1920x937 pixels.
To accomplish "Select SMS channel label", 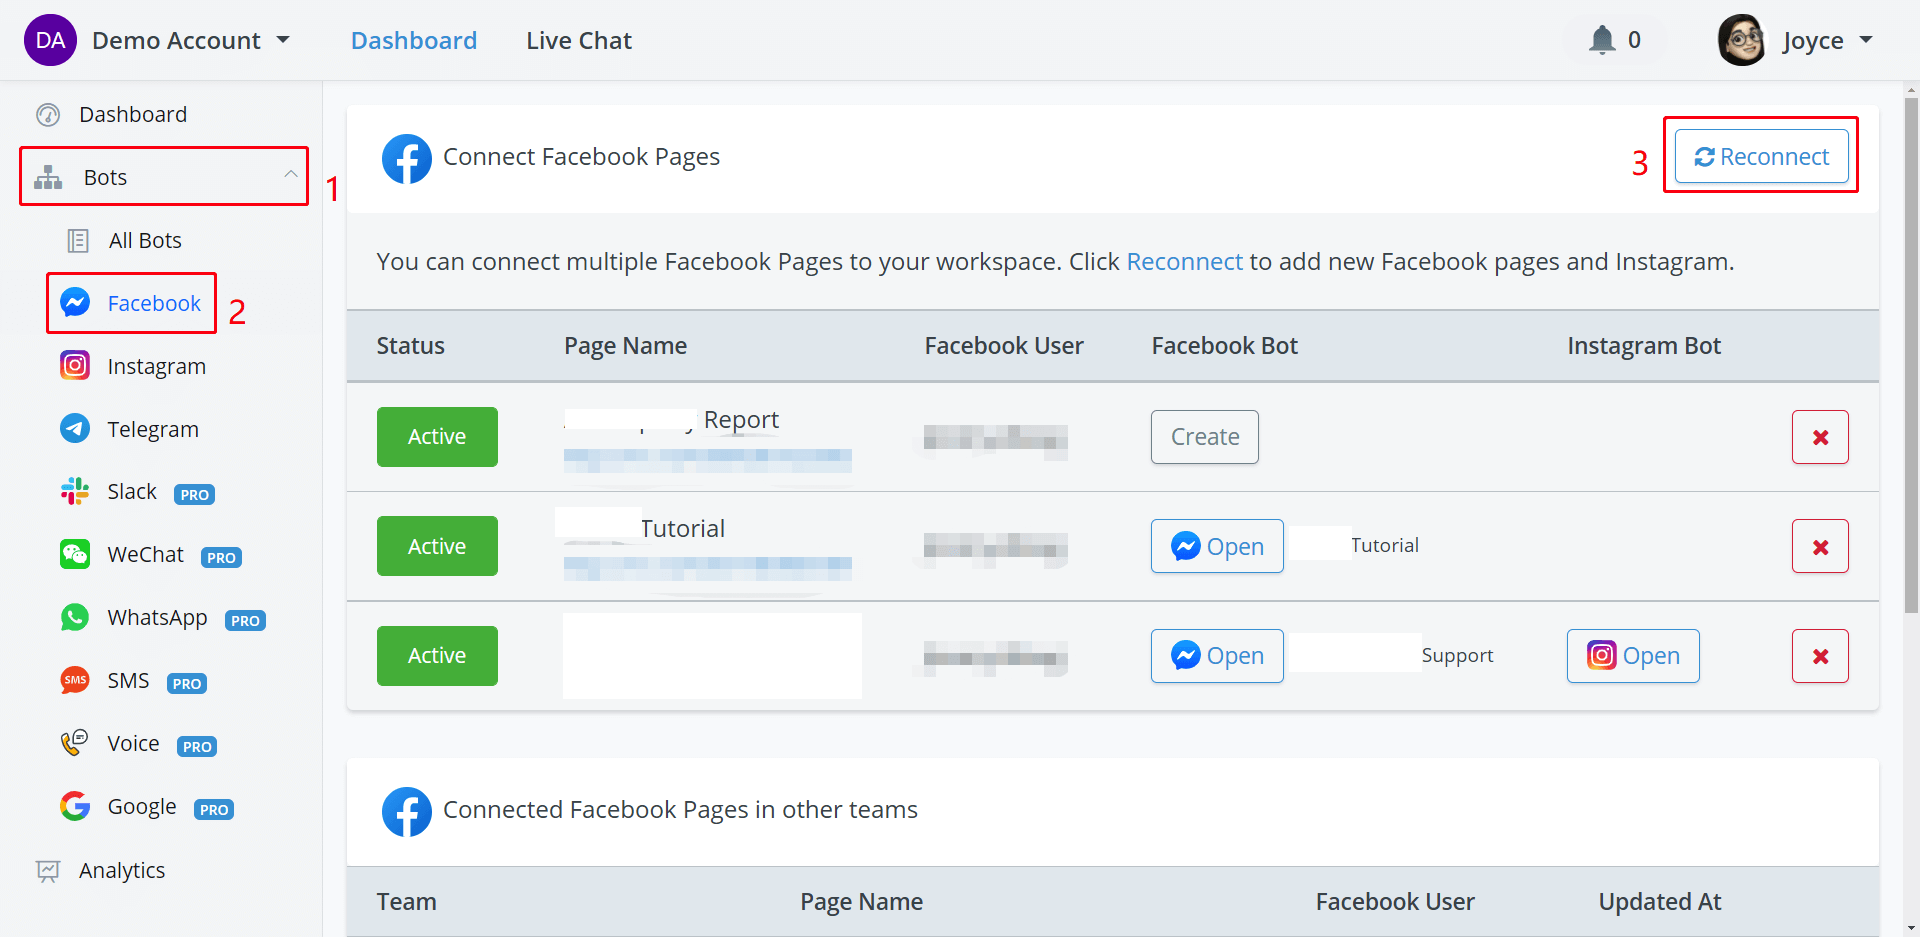I will 128,680.
